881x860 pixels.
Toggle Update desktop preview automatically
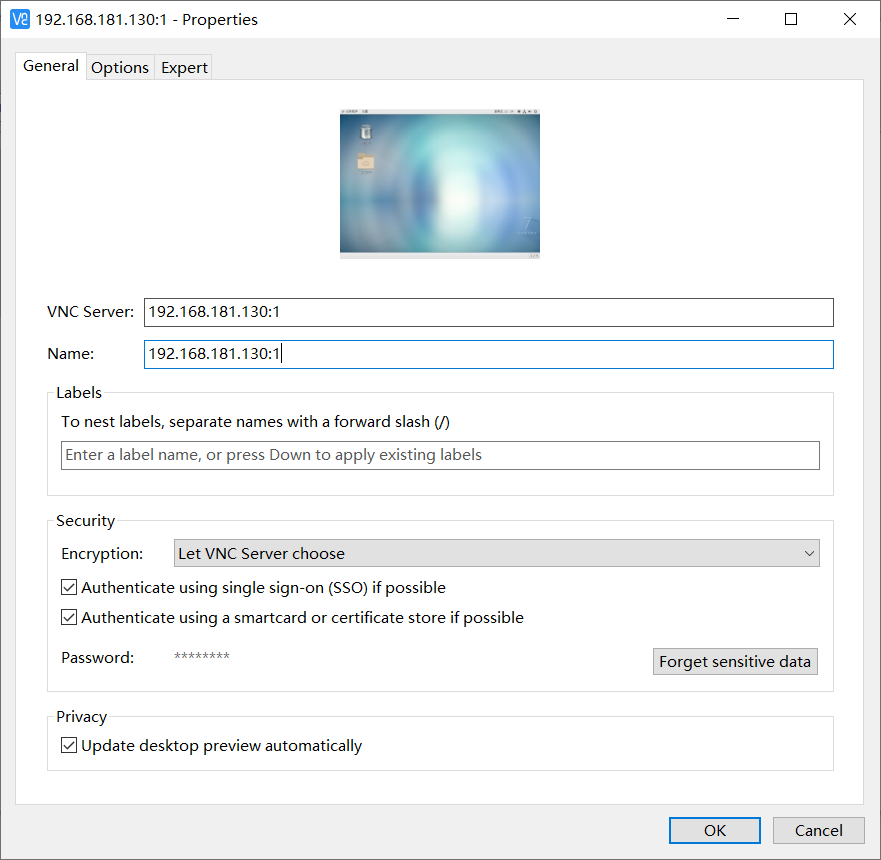pyautogui.click(x=69, y=746)
